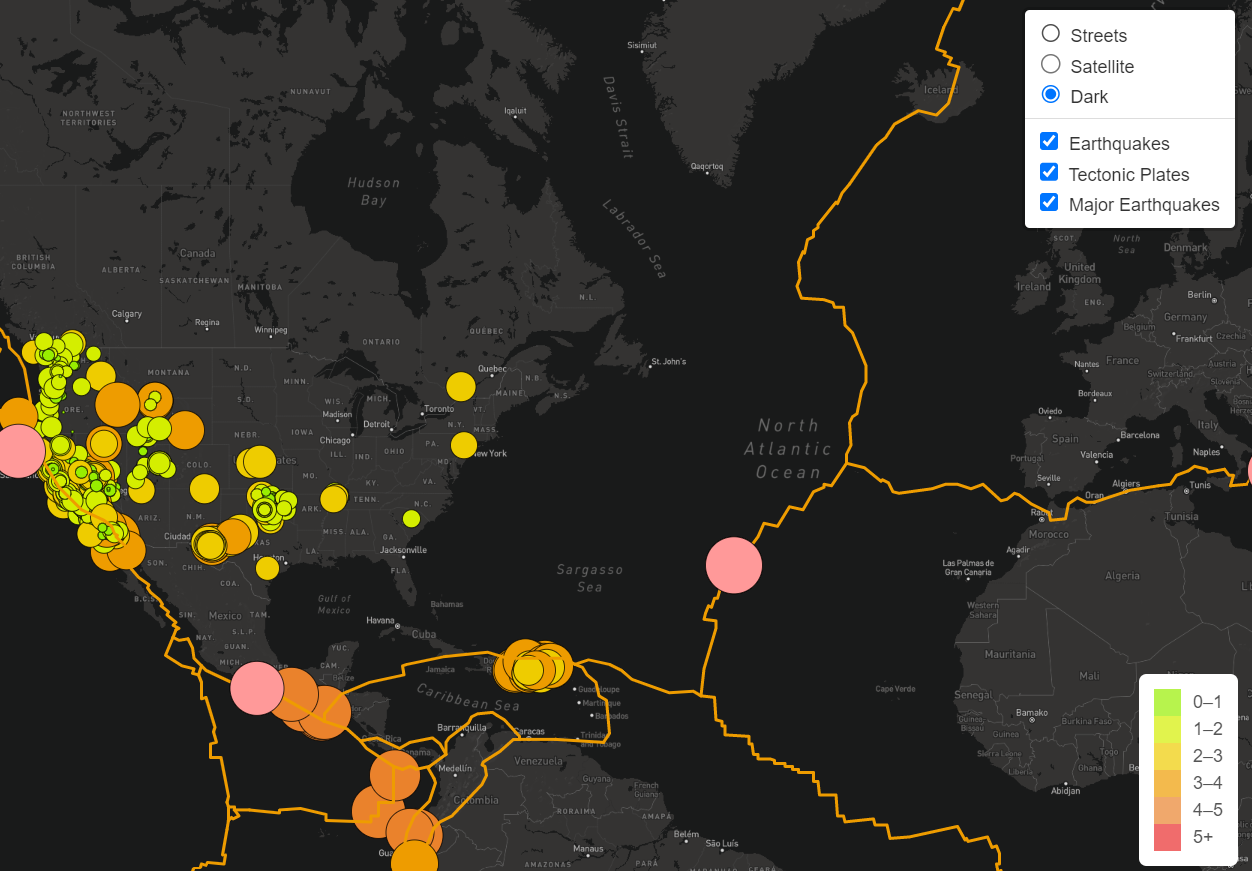
Task: Uncheck the Earthquakes layer
Action: pyautogui.click(x=1048, y=141)
